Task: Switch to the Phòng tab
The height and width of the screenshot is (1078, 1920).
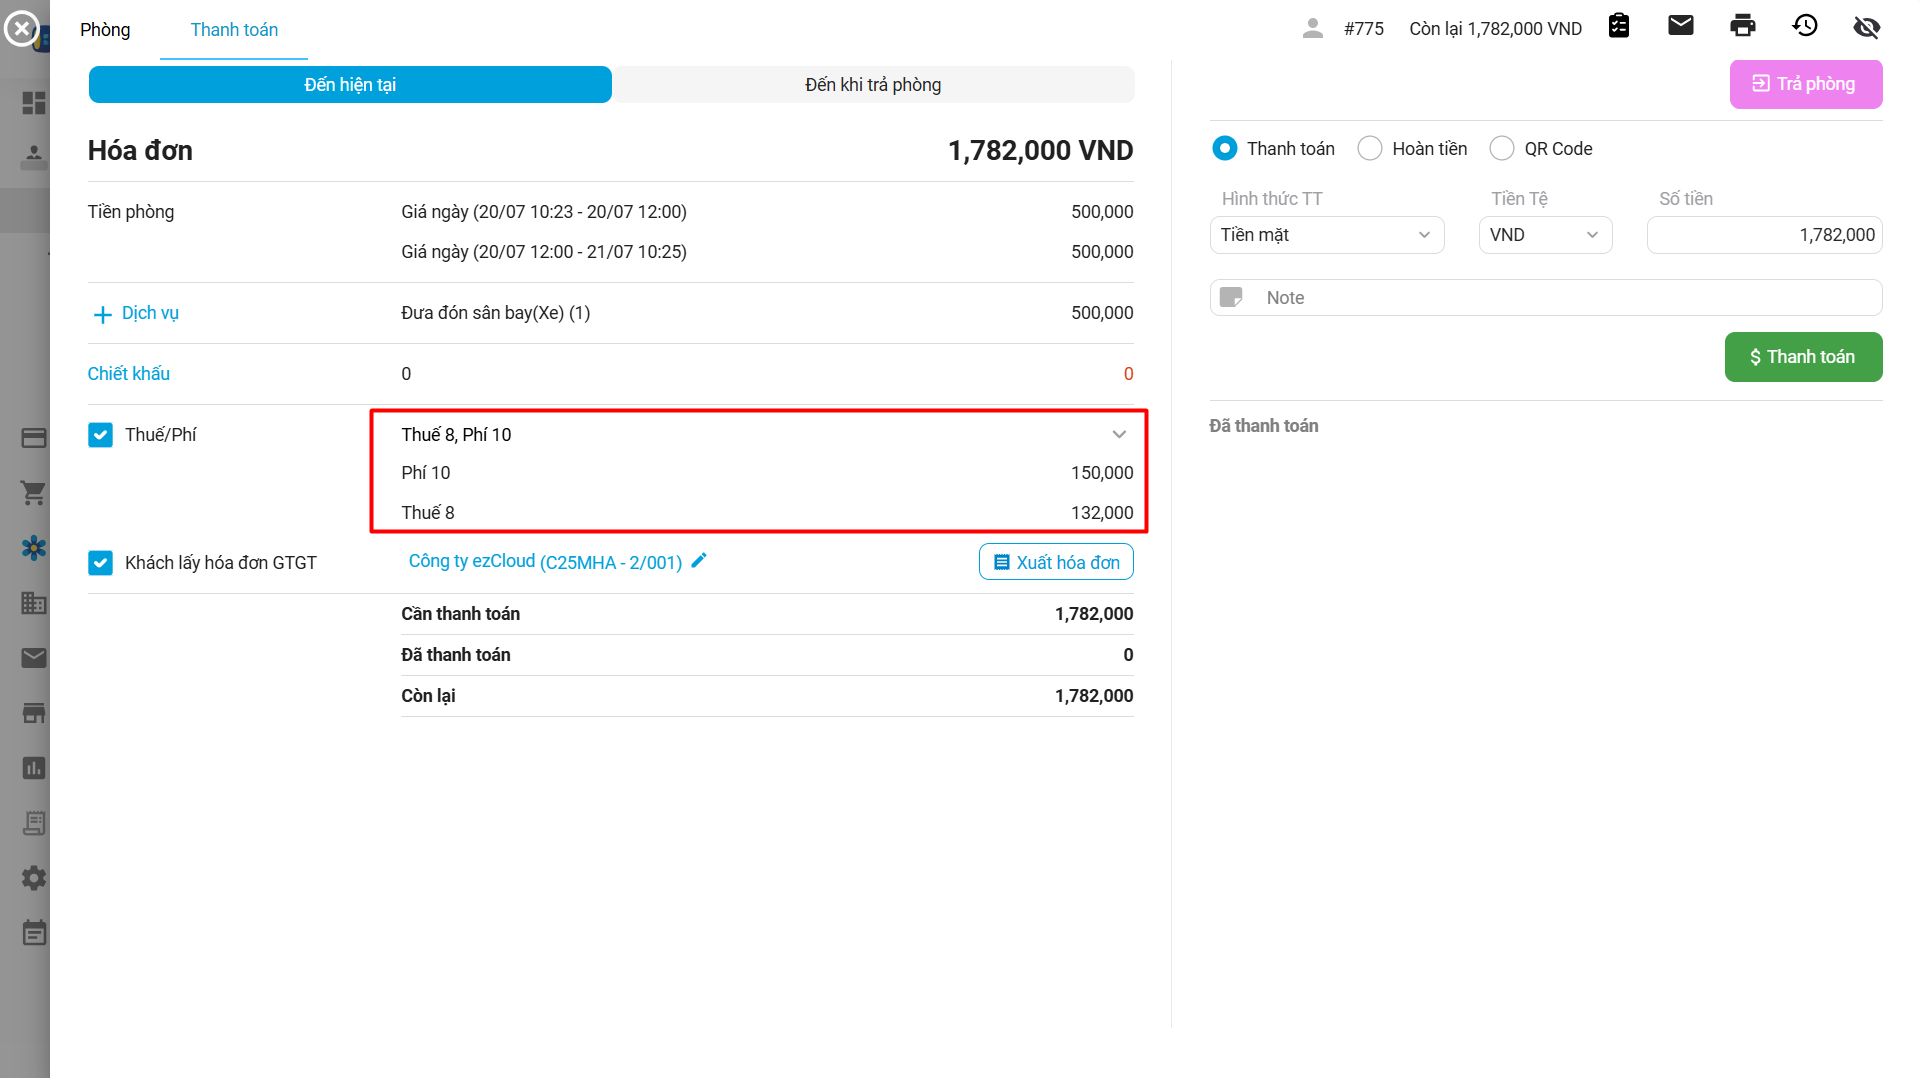Action: [x=105, y=30]
